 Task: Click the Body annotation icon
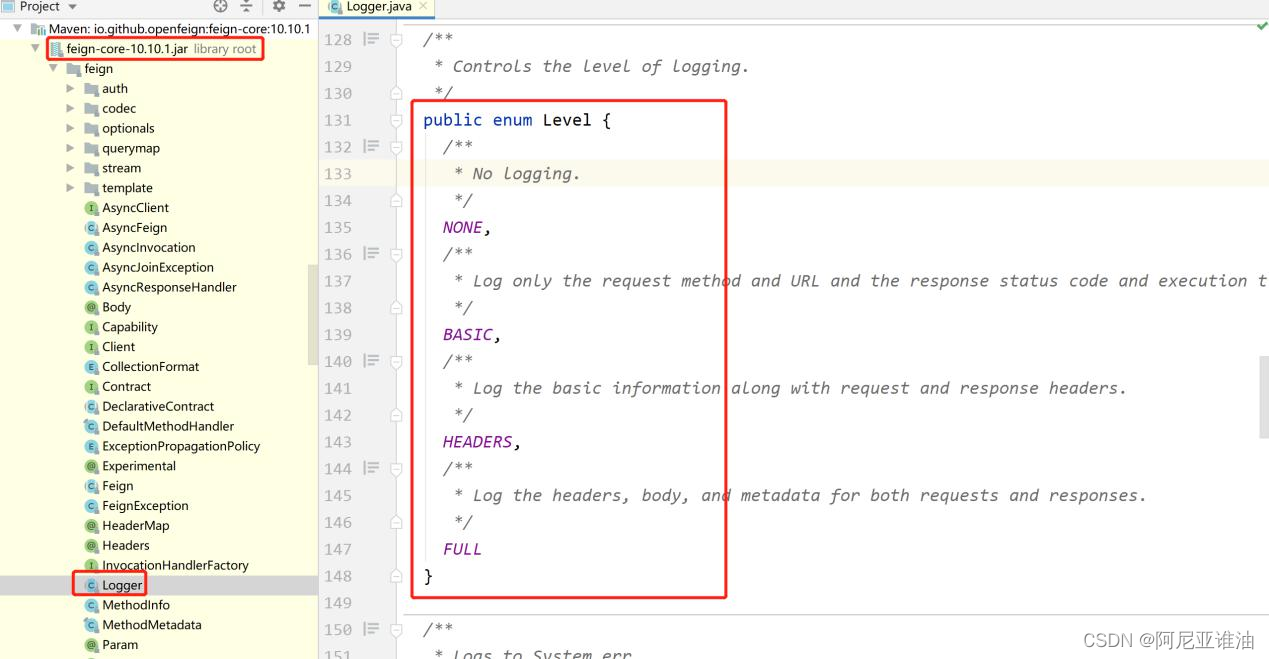pos(92,307)
